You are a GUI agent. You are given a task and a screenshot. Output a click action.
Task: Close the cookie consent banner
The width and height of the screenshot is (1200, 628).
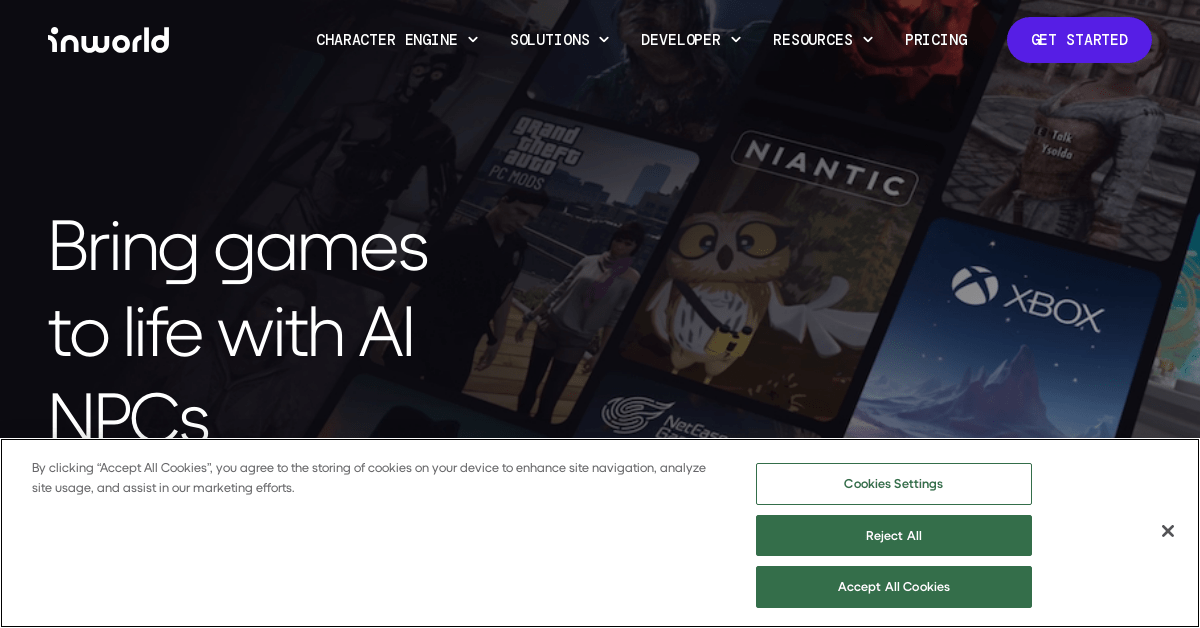click(x=1168, y=531)
